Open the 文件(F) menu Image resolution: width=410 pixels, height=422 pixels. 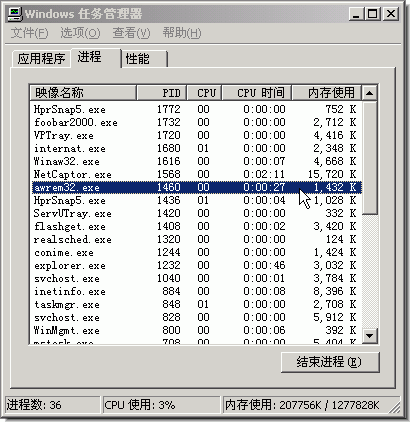pos(30,33)
